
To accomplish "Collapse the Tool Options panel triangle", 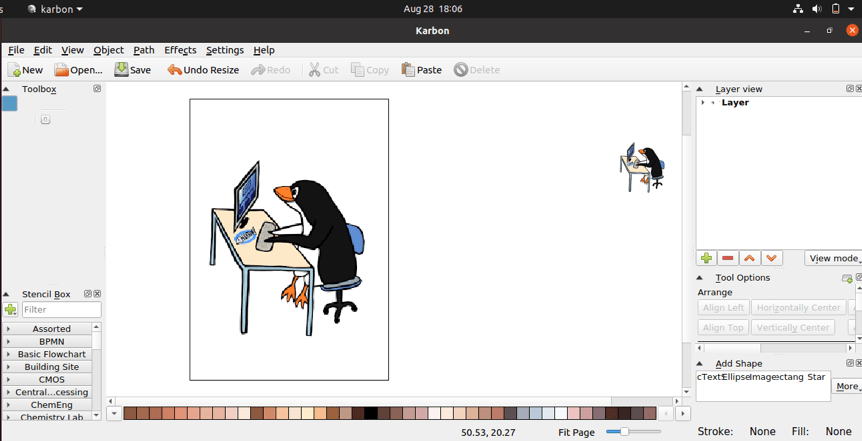I will pyautogui.click(x=700, y=278).
